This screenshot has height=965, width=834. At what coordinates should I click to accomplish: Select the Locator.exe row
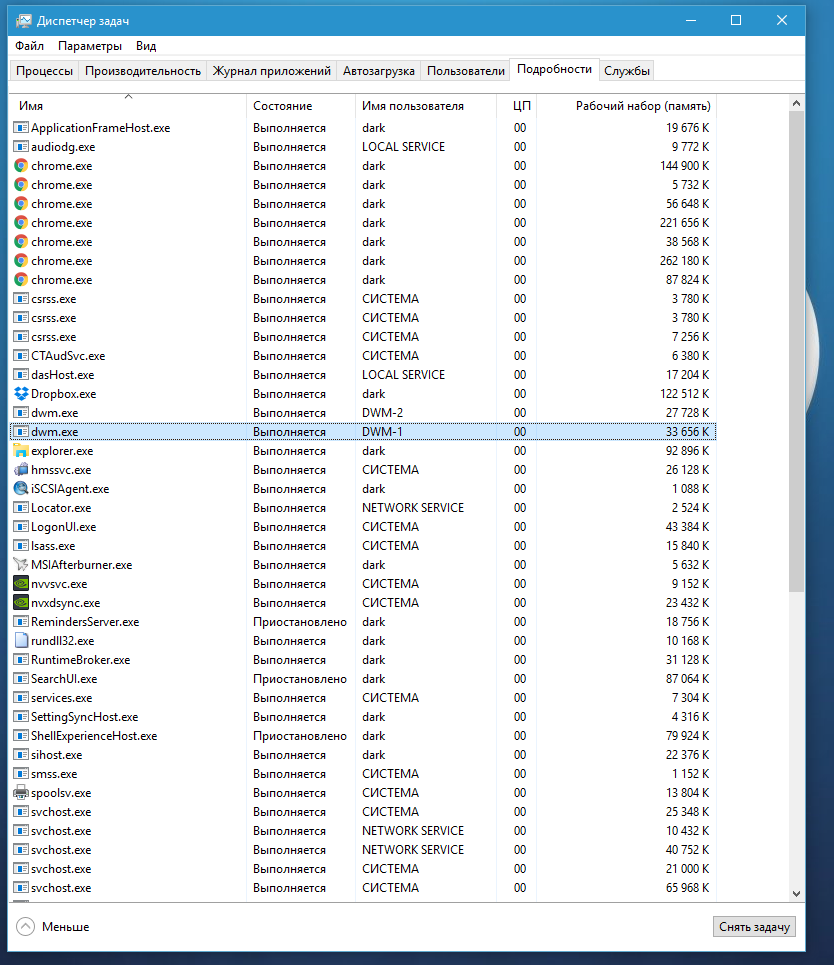point(363,508)
